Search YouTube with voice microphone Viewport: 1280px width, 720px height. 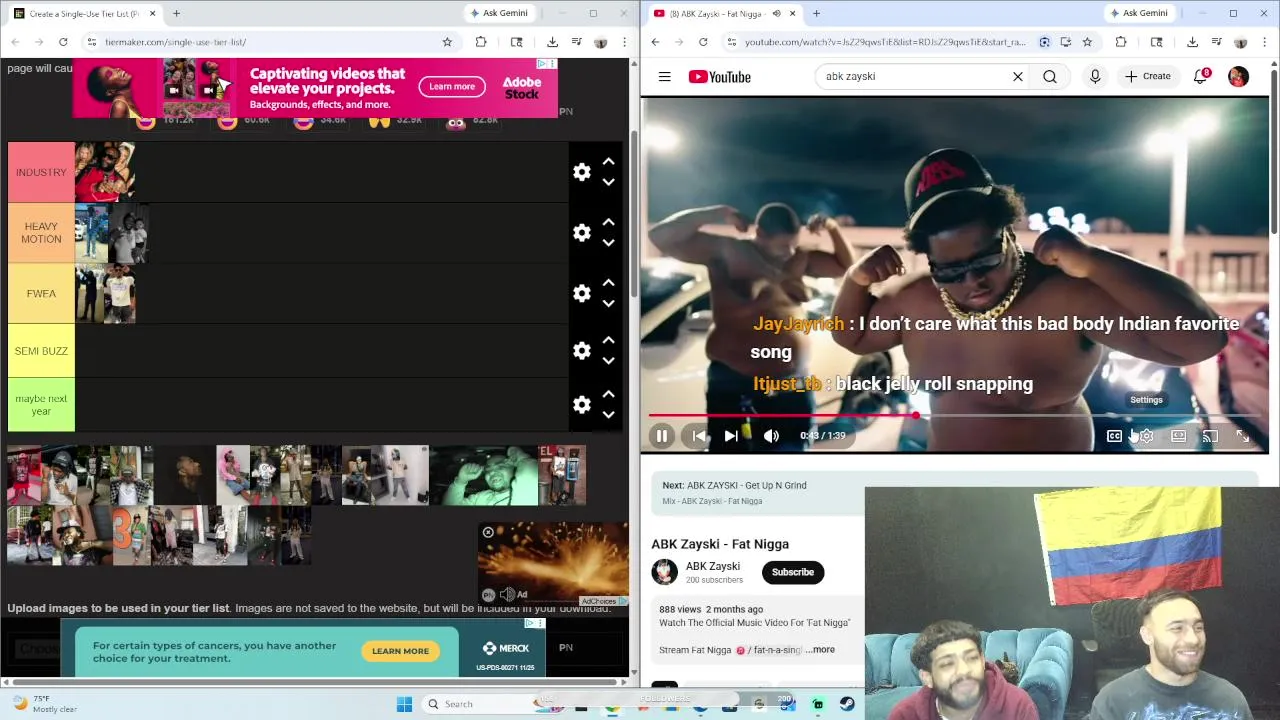click(1095, 76)
